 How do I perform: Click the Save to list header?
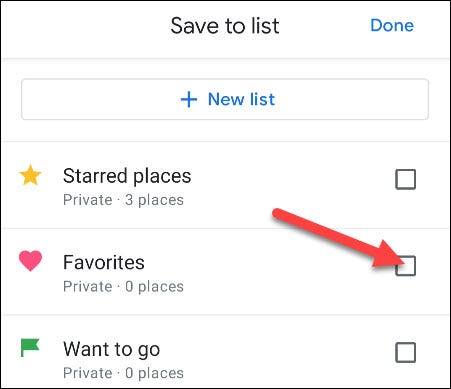(x=225, y=26)
